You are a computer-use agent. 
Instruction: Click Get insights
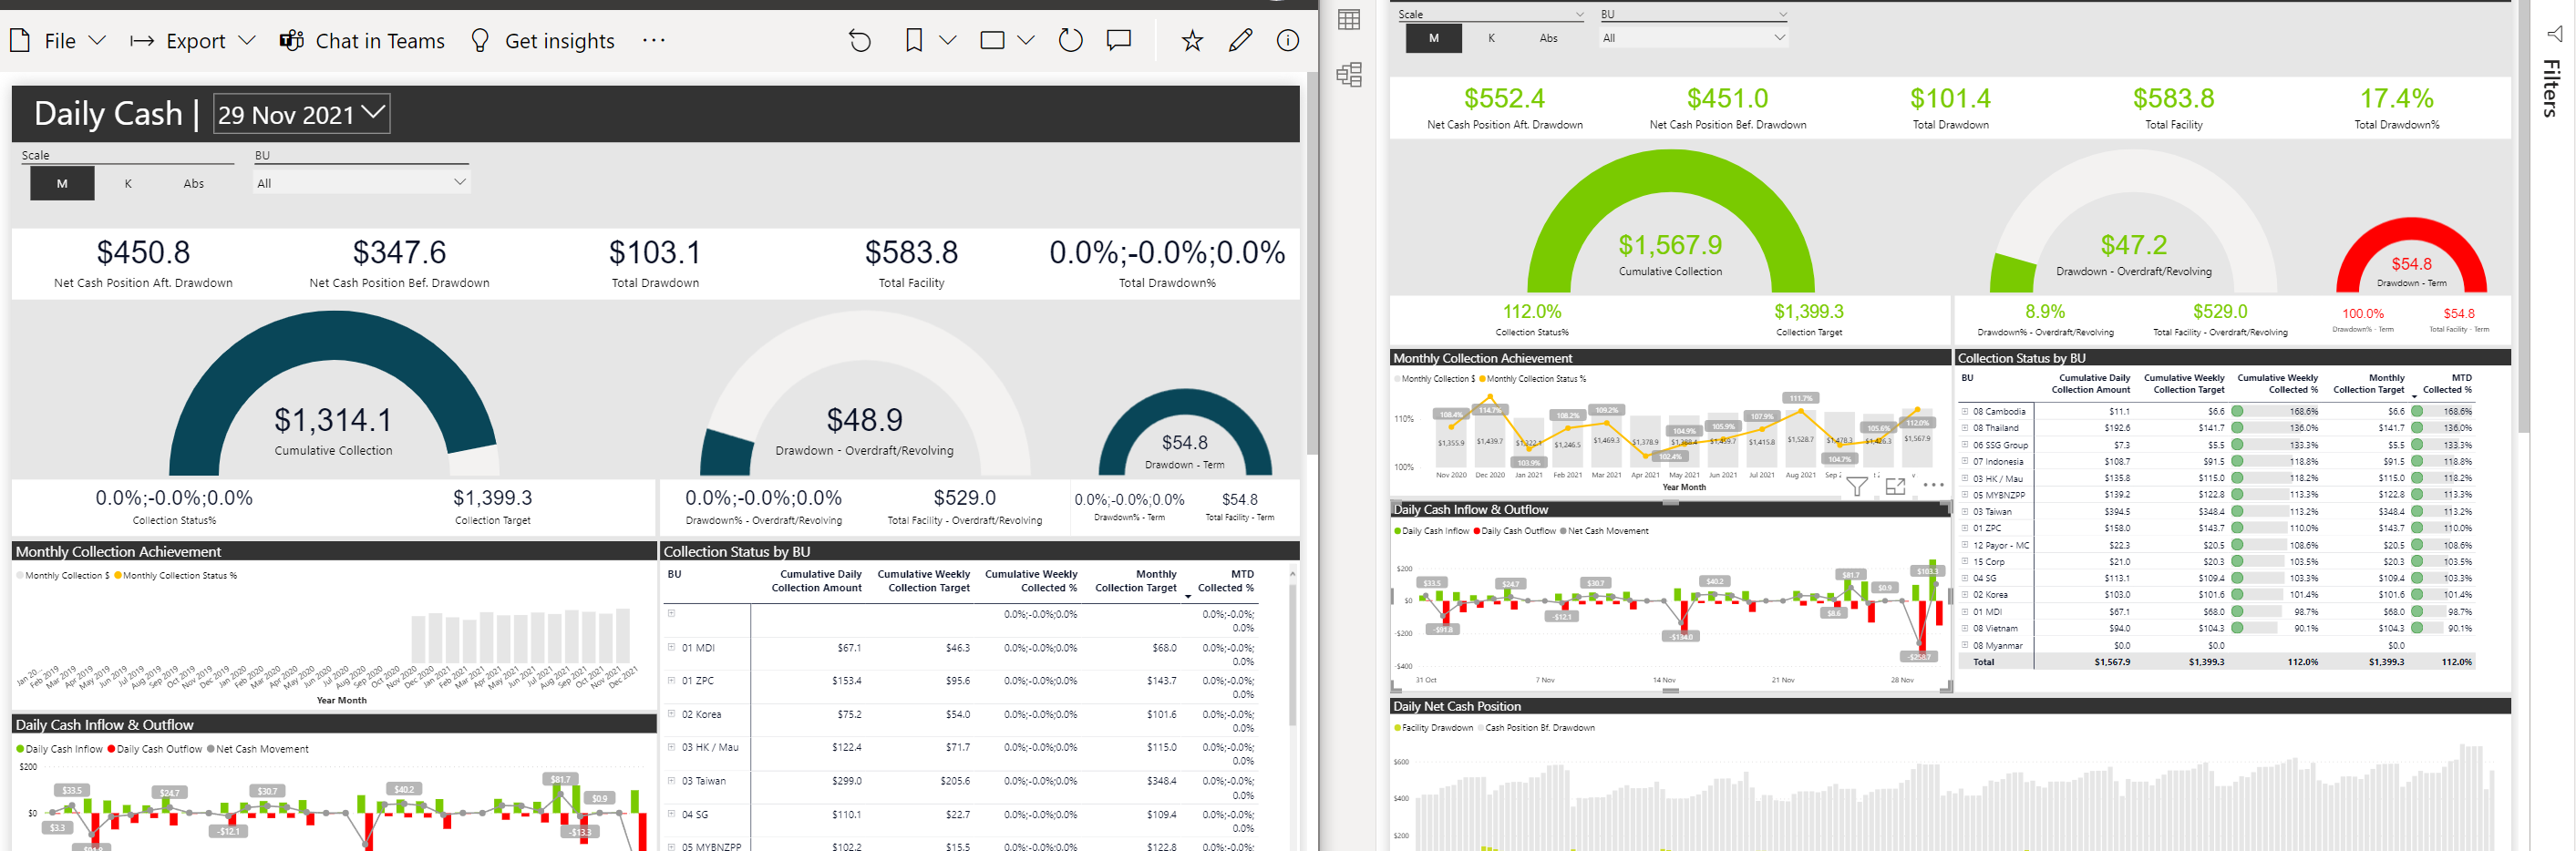[x=542, y=41]
